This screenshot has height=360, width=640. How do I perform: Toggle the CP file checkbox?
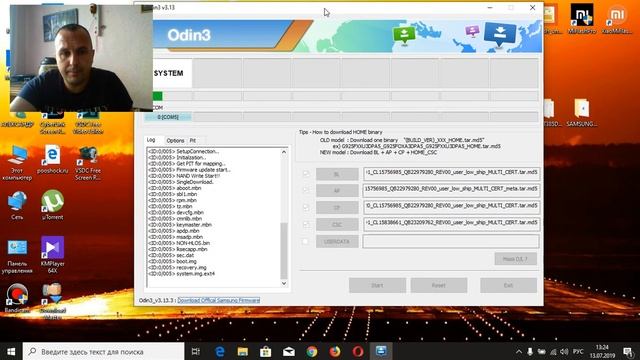coord(306,207)
